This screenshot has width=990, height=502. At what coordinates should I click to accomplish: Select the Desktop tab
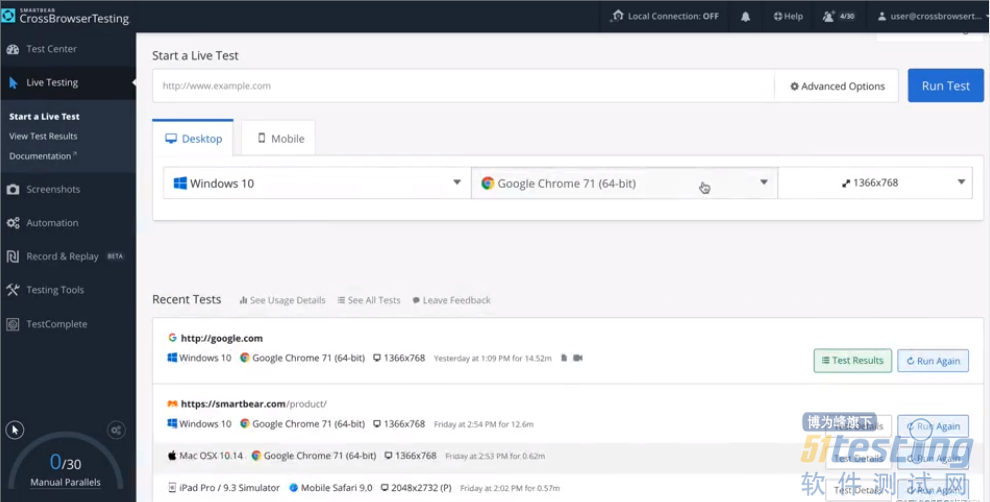pyautogui.click(x=193, y=139)
